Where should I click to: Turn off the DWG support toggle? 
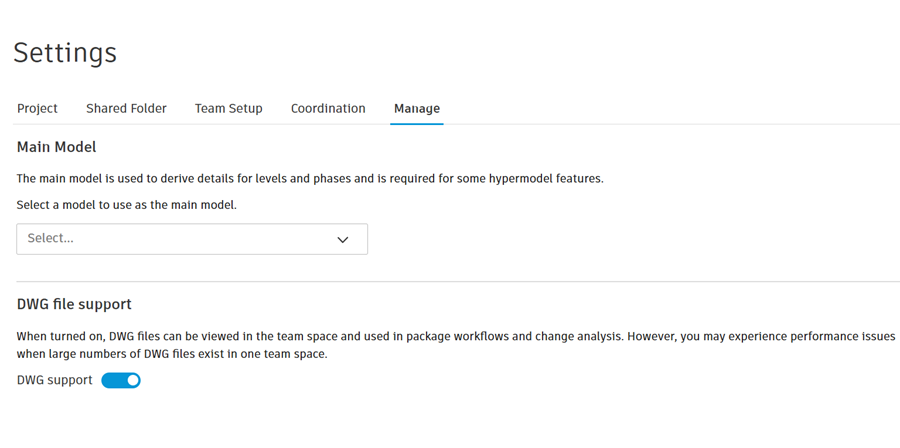[x=121, y=380]
